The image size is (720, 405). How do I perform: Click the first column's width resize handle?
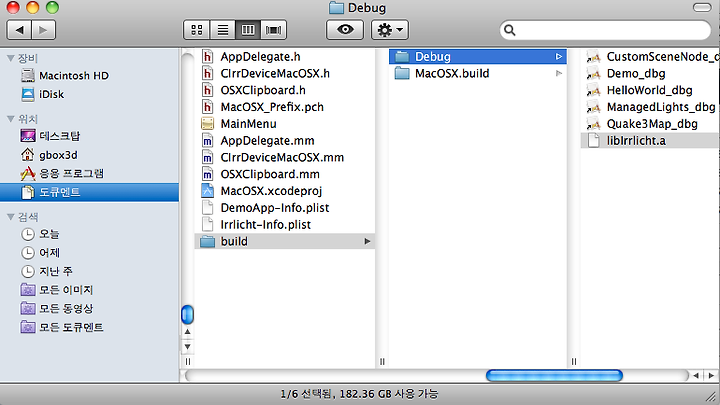(382, 362)
